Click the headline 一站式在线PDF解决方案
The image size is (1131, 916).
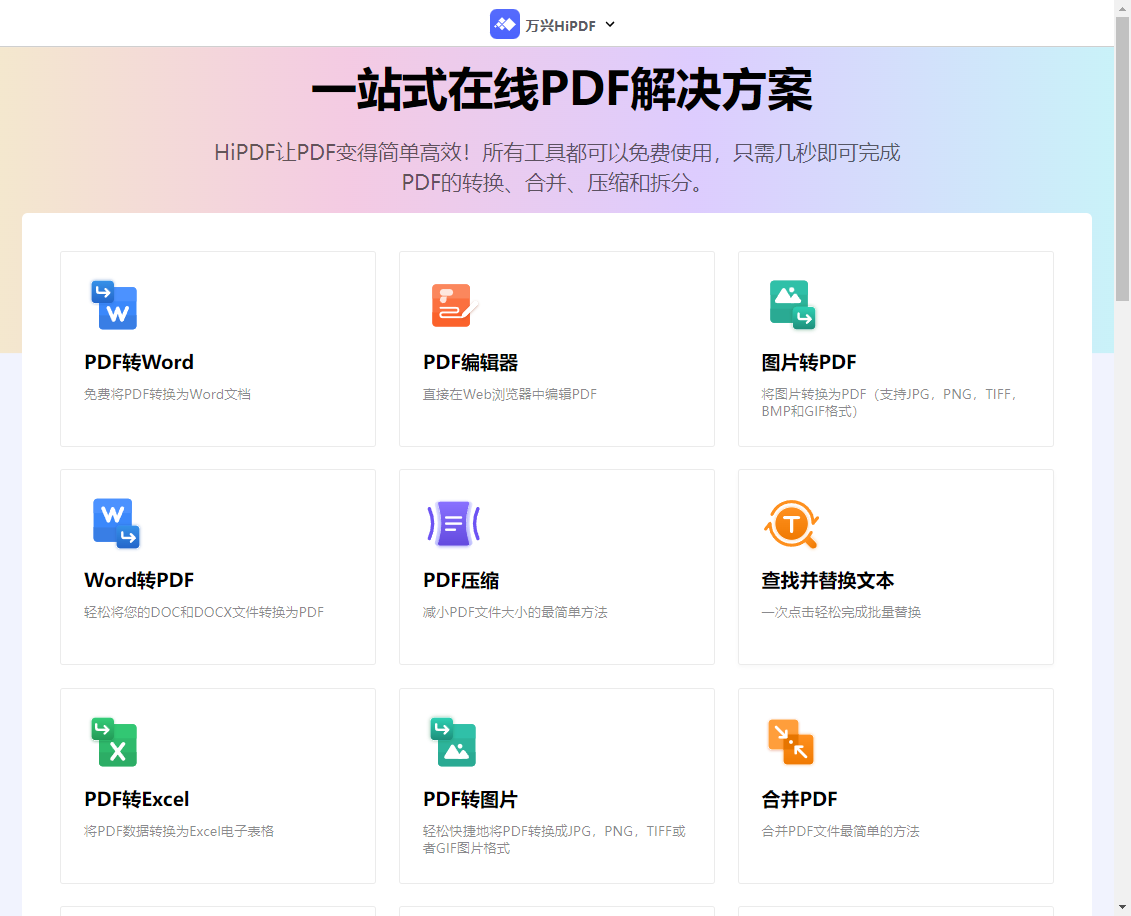[562, 90]
